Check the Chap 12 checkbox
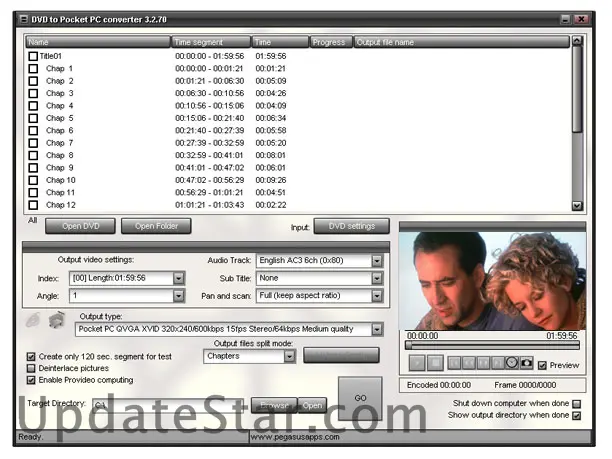This screenshot has height=459, width=612. click(x=33, y=205)
